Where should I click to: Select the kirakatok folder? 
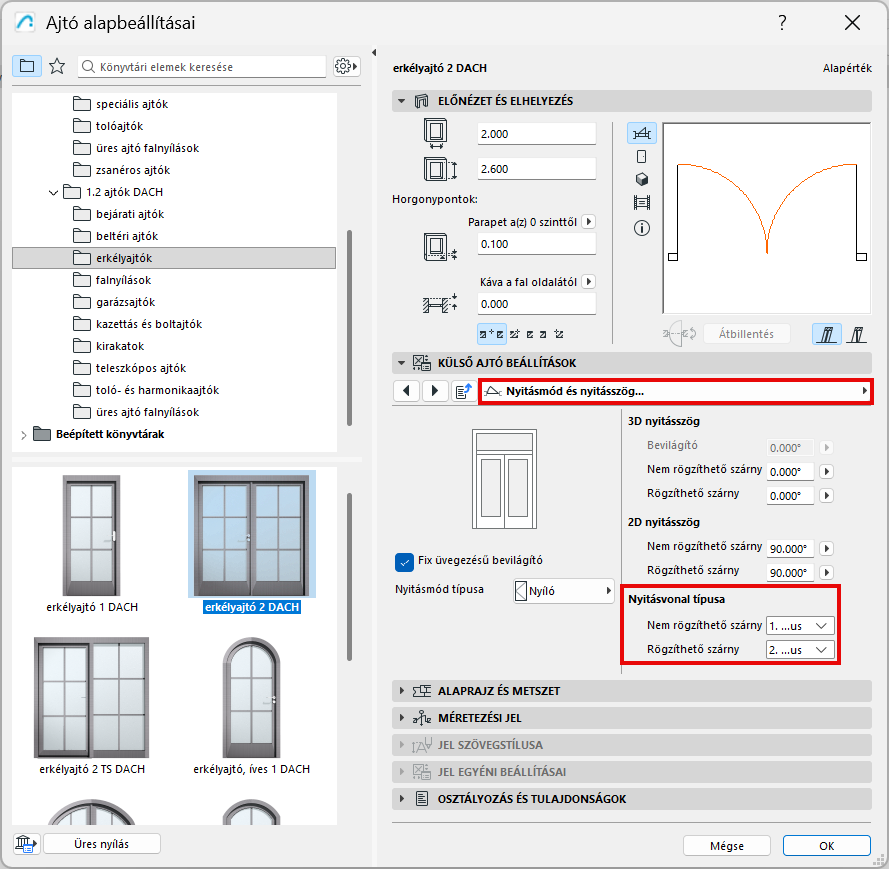(x=120, y=346)
